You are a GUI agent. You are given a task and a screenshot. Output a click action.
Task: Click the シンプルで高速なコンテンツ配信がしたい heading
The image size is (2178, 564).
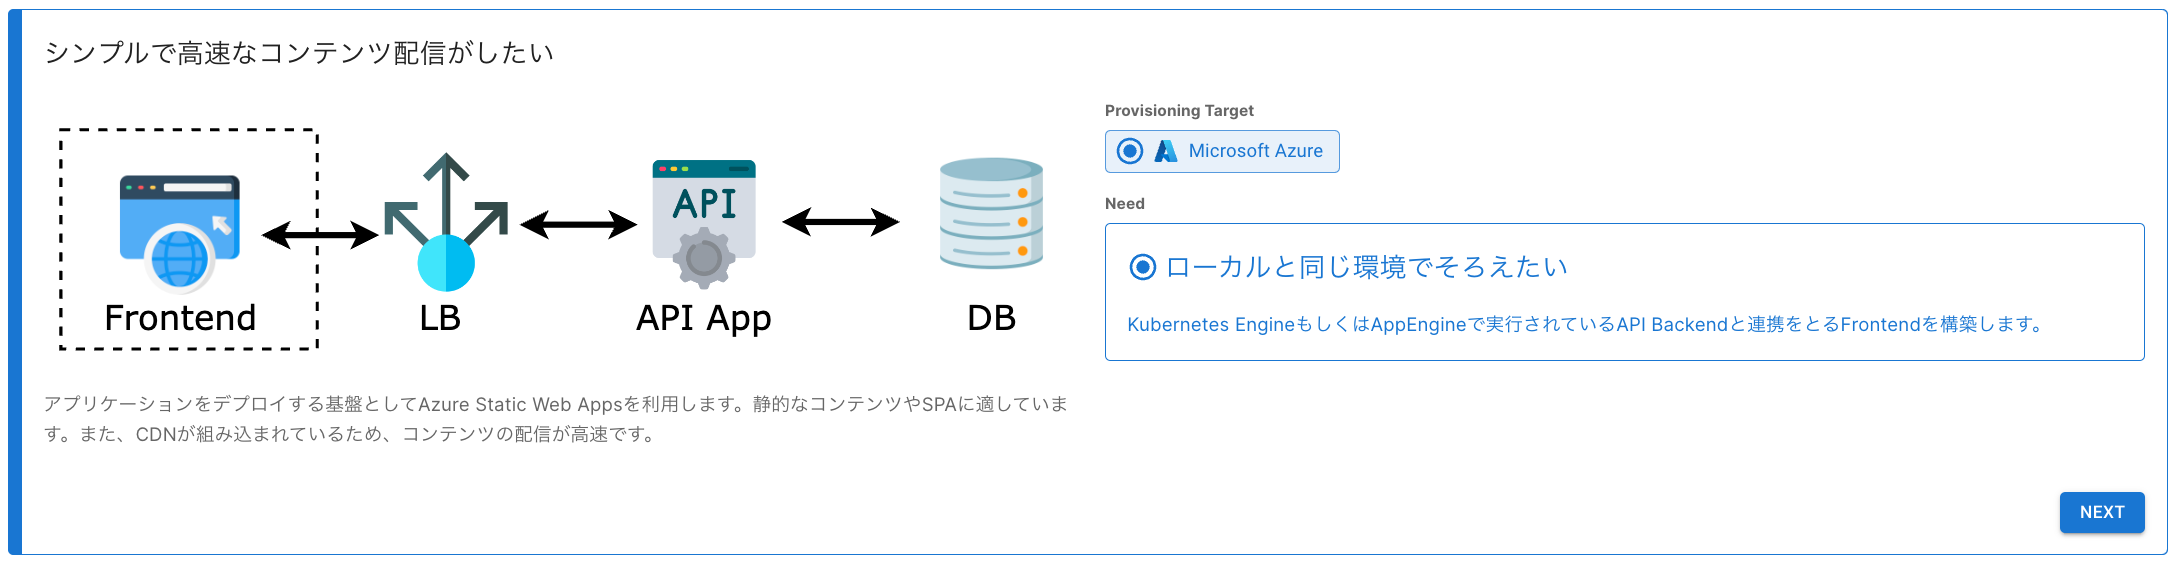pyautogui.click(x=299, y=53)
